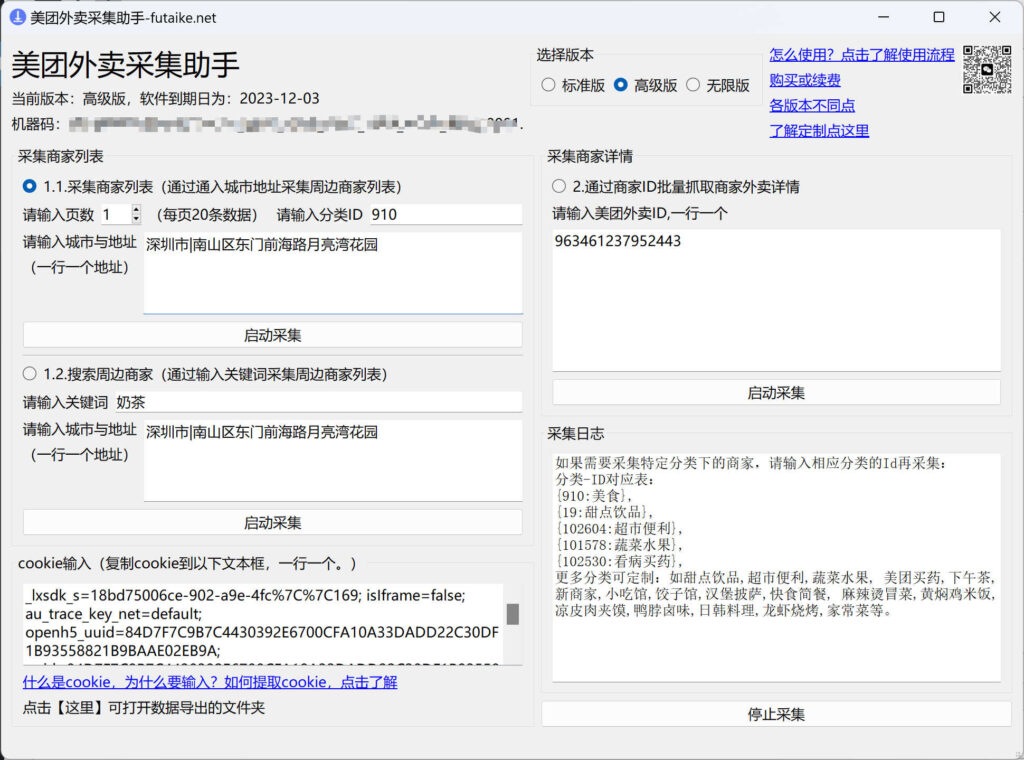The height and width of the screenshot is (760, 1024).
Task: Click the address box in section 1.2
Action: coord(332,460)
